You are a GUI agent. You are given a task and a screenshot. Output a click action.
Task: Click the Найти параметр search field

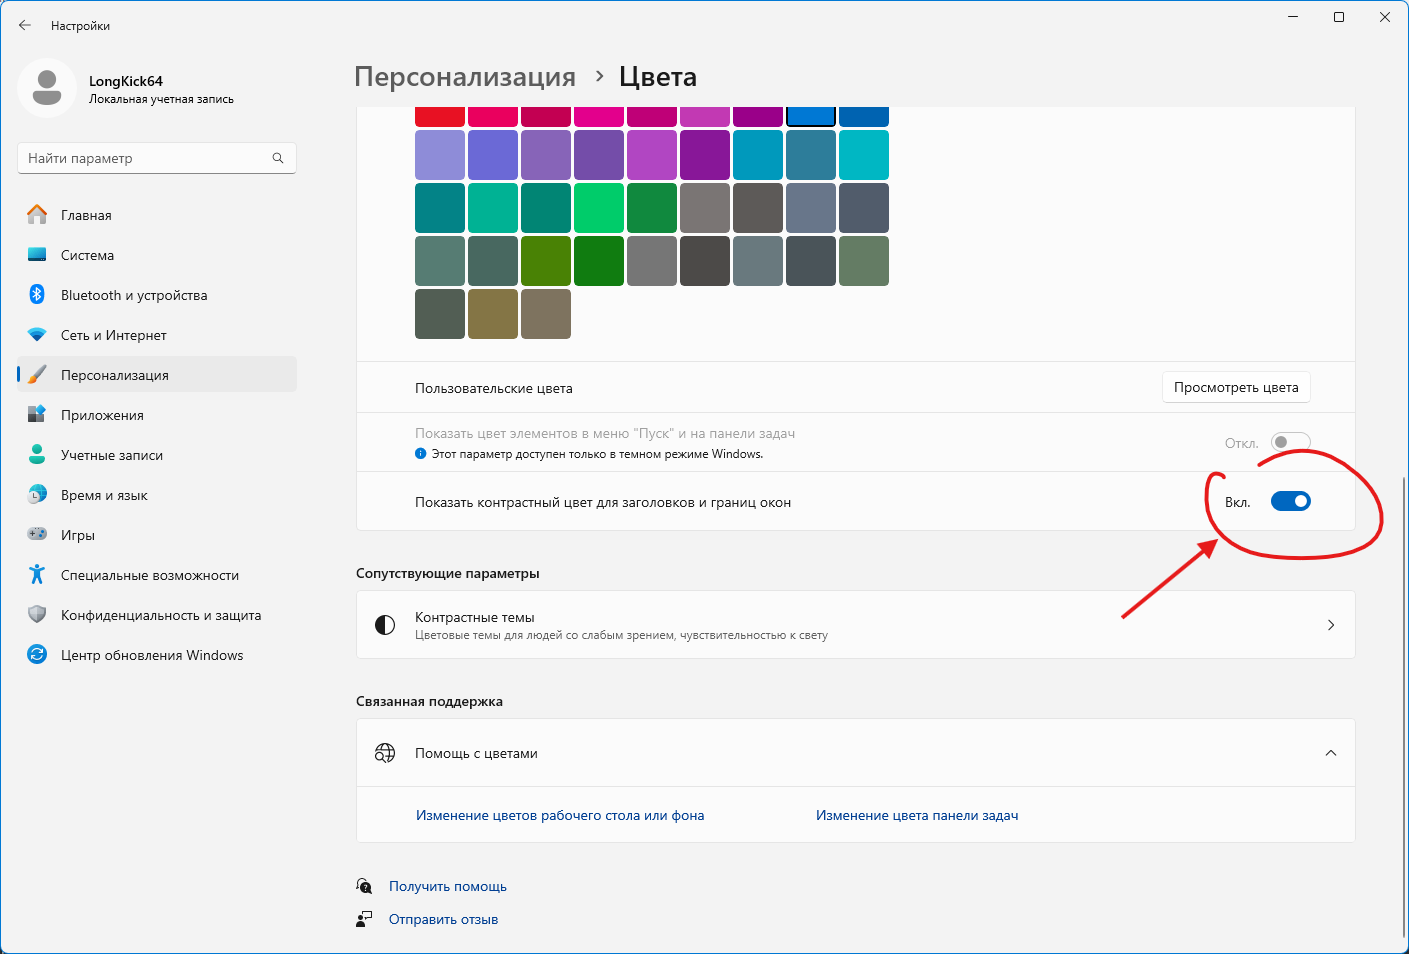157,158
